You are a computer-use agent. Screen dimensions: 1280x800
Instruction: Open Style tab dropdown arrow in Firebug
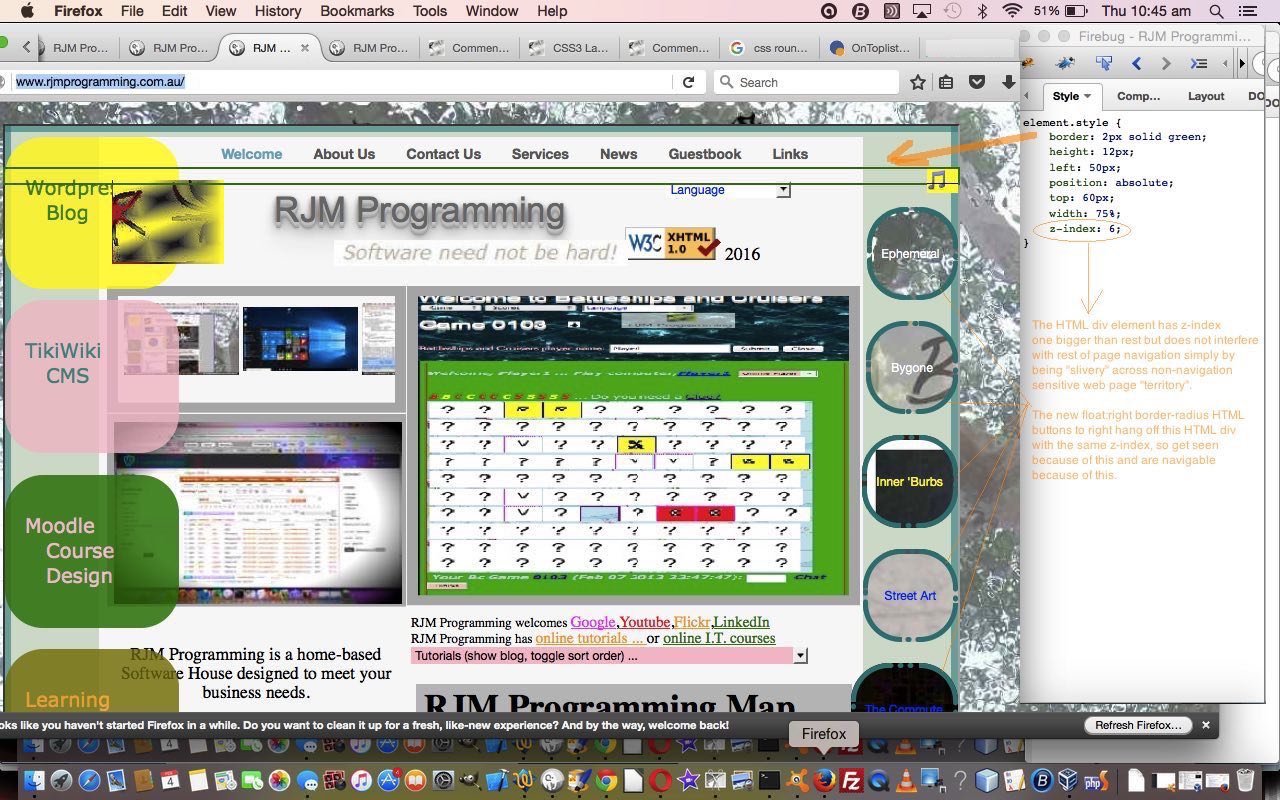pos(1087,96)
